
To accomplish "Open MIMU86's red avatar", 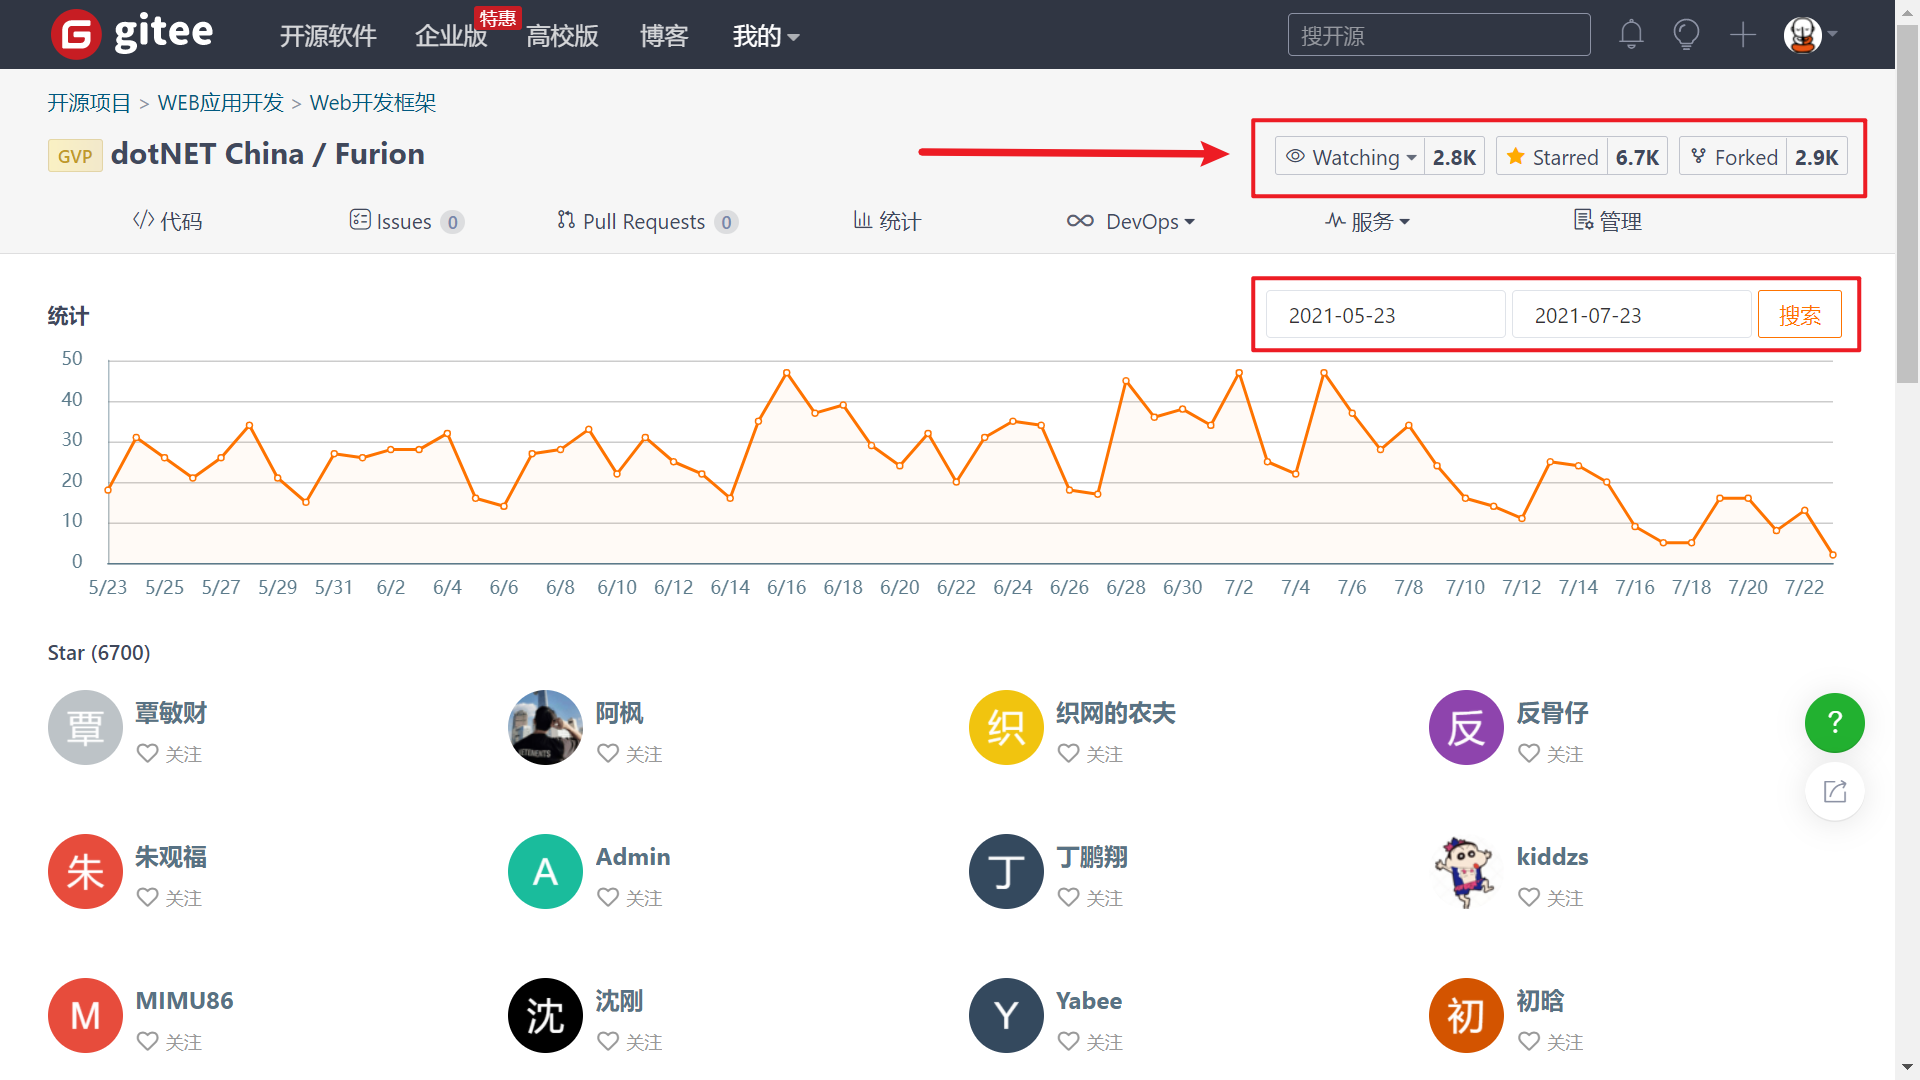I will tap(85, 1015).
